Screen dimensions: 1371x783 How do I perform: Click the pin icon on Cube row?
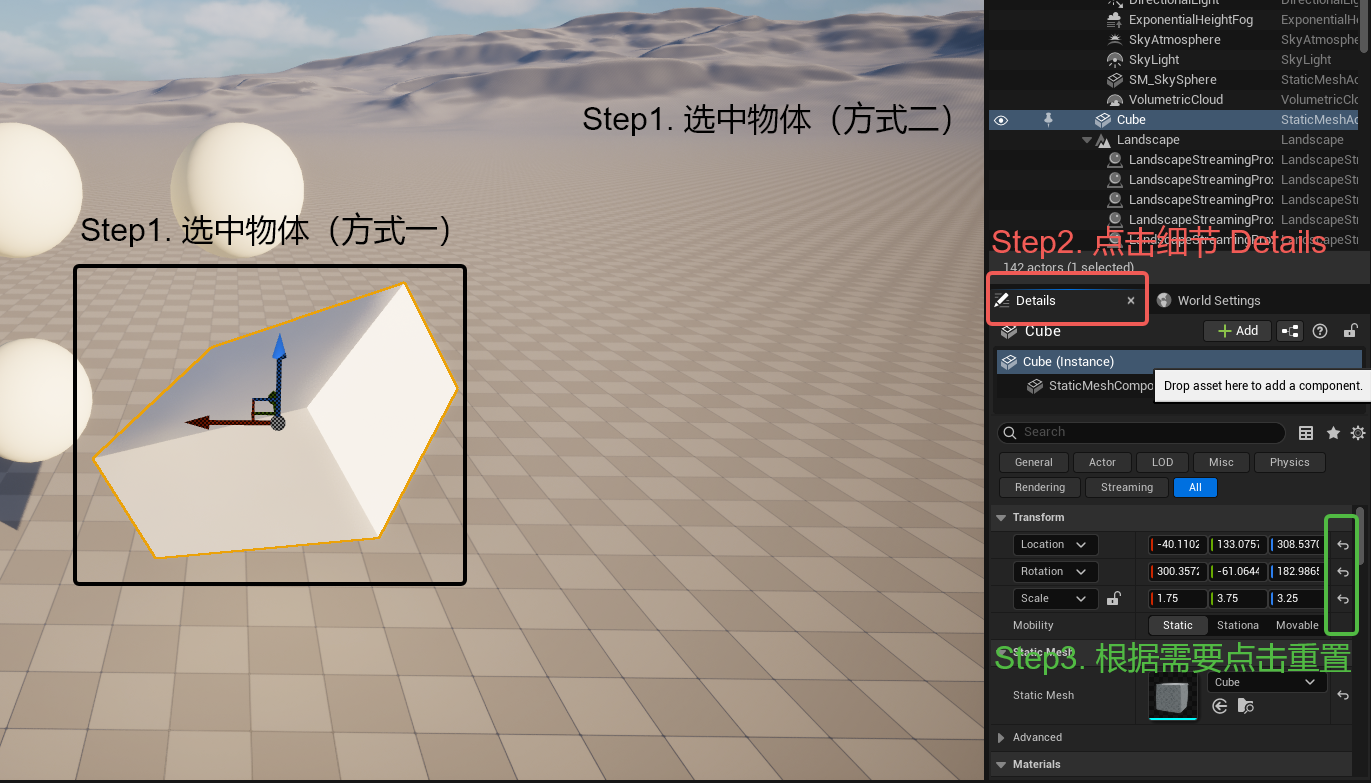pos(1048,120)
